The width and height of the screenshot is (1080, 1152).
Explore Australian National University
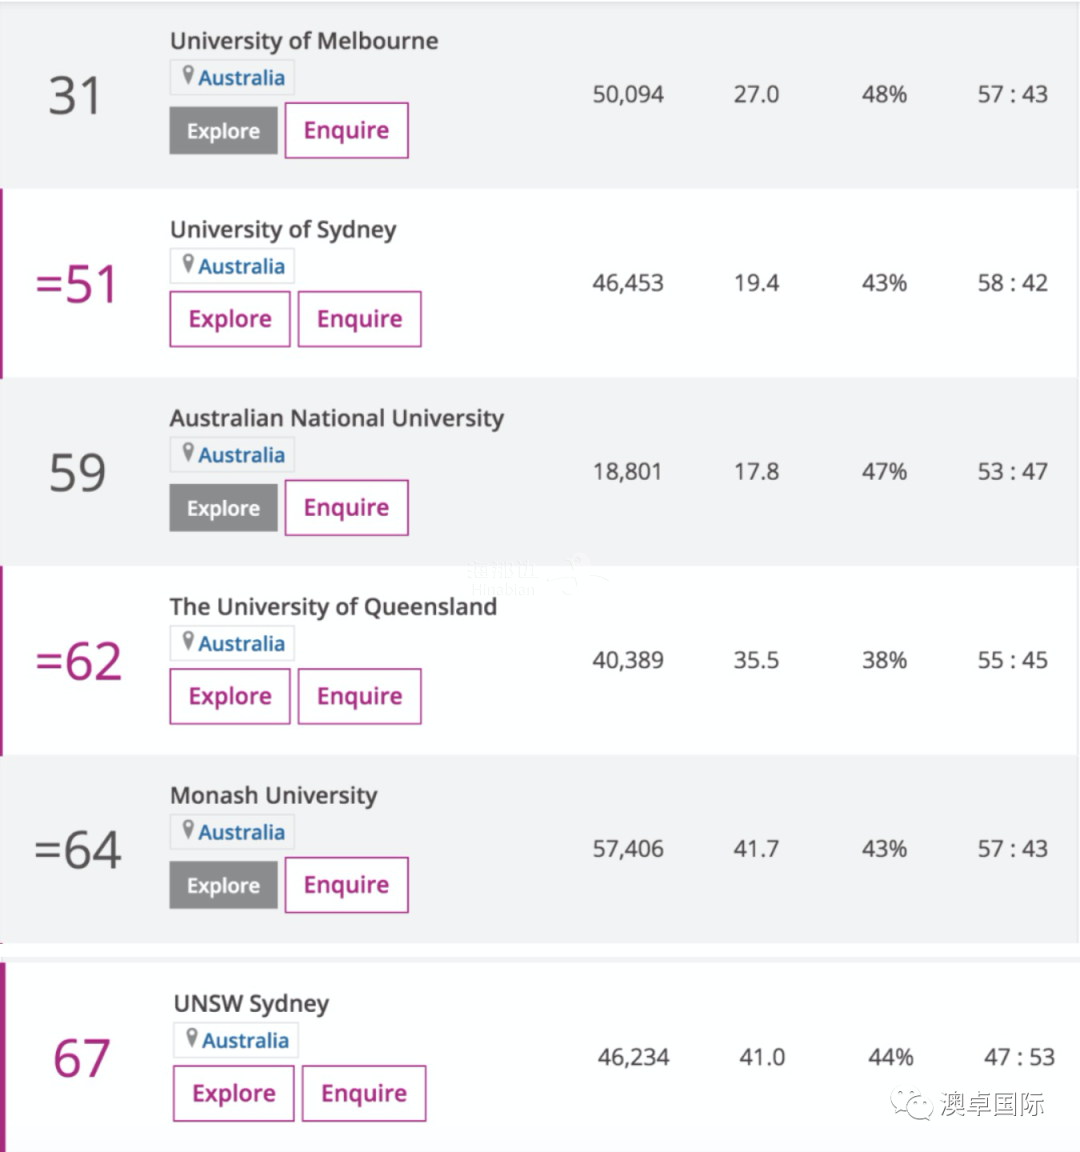coord(223,508)
